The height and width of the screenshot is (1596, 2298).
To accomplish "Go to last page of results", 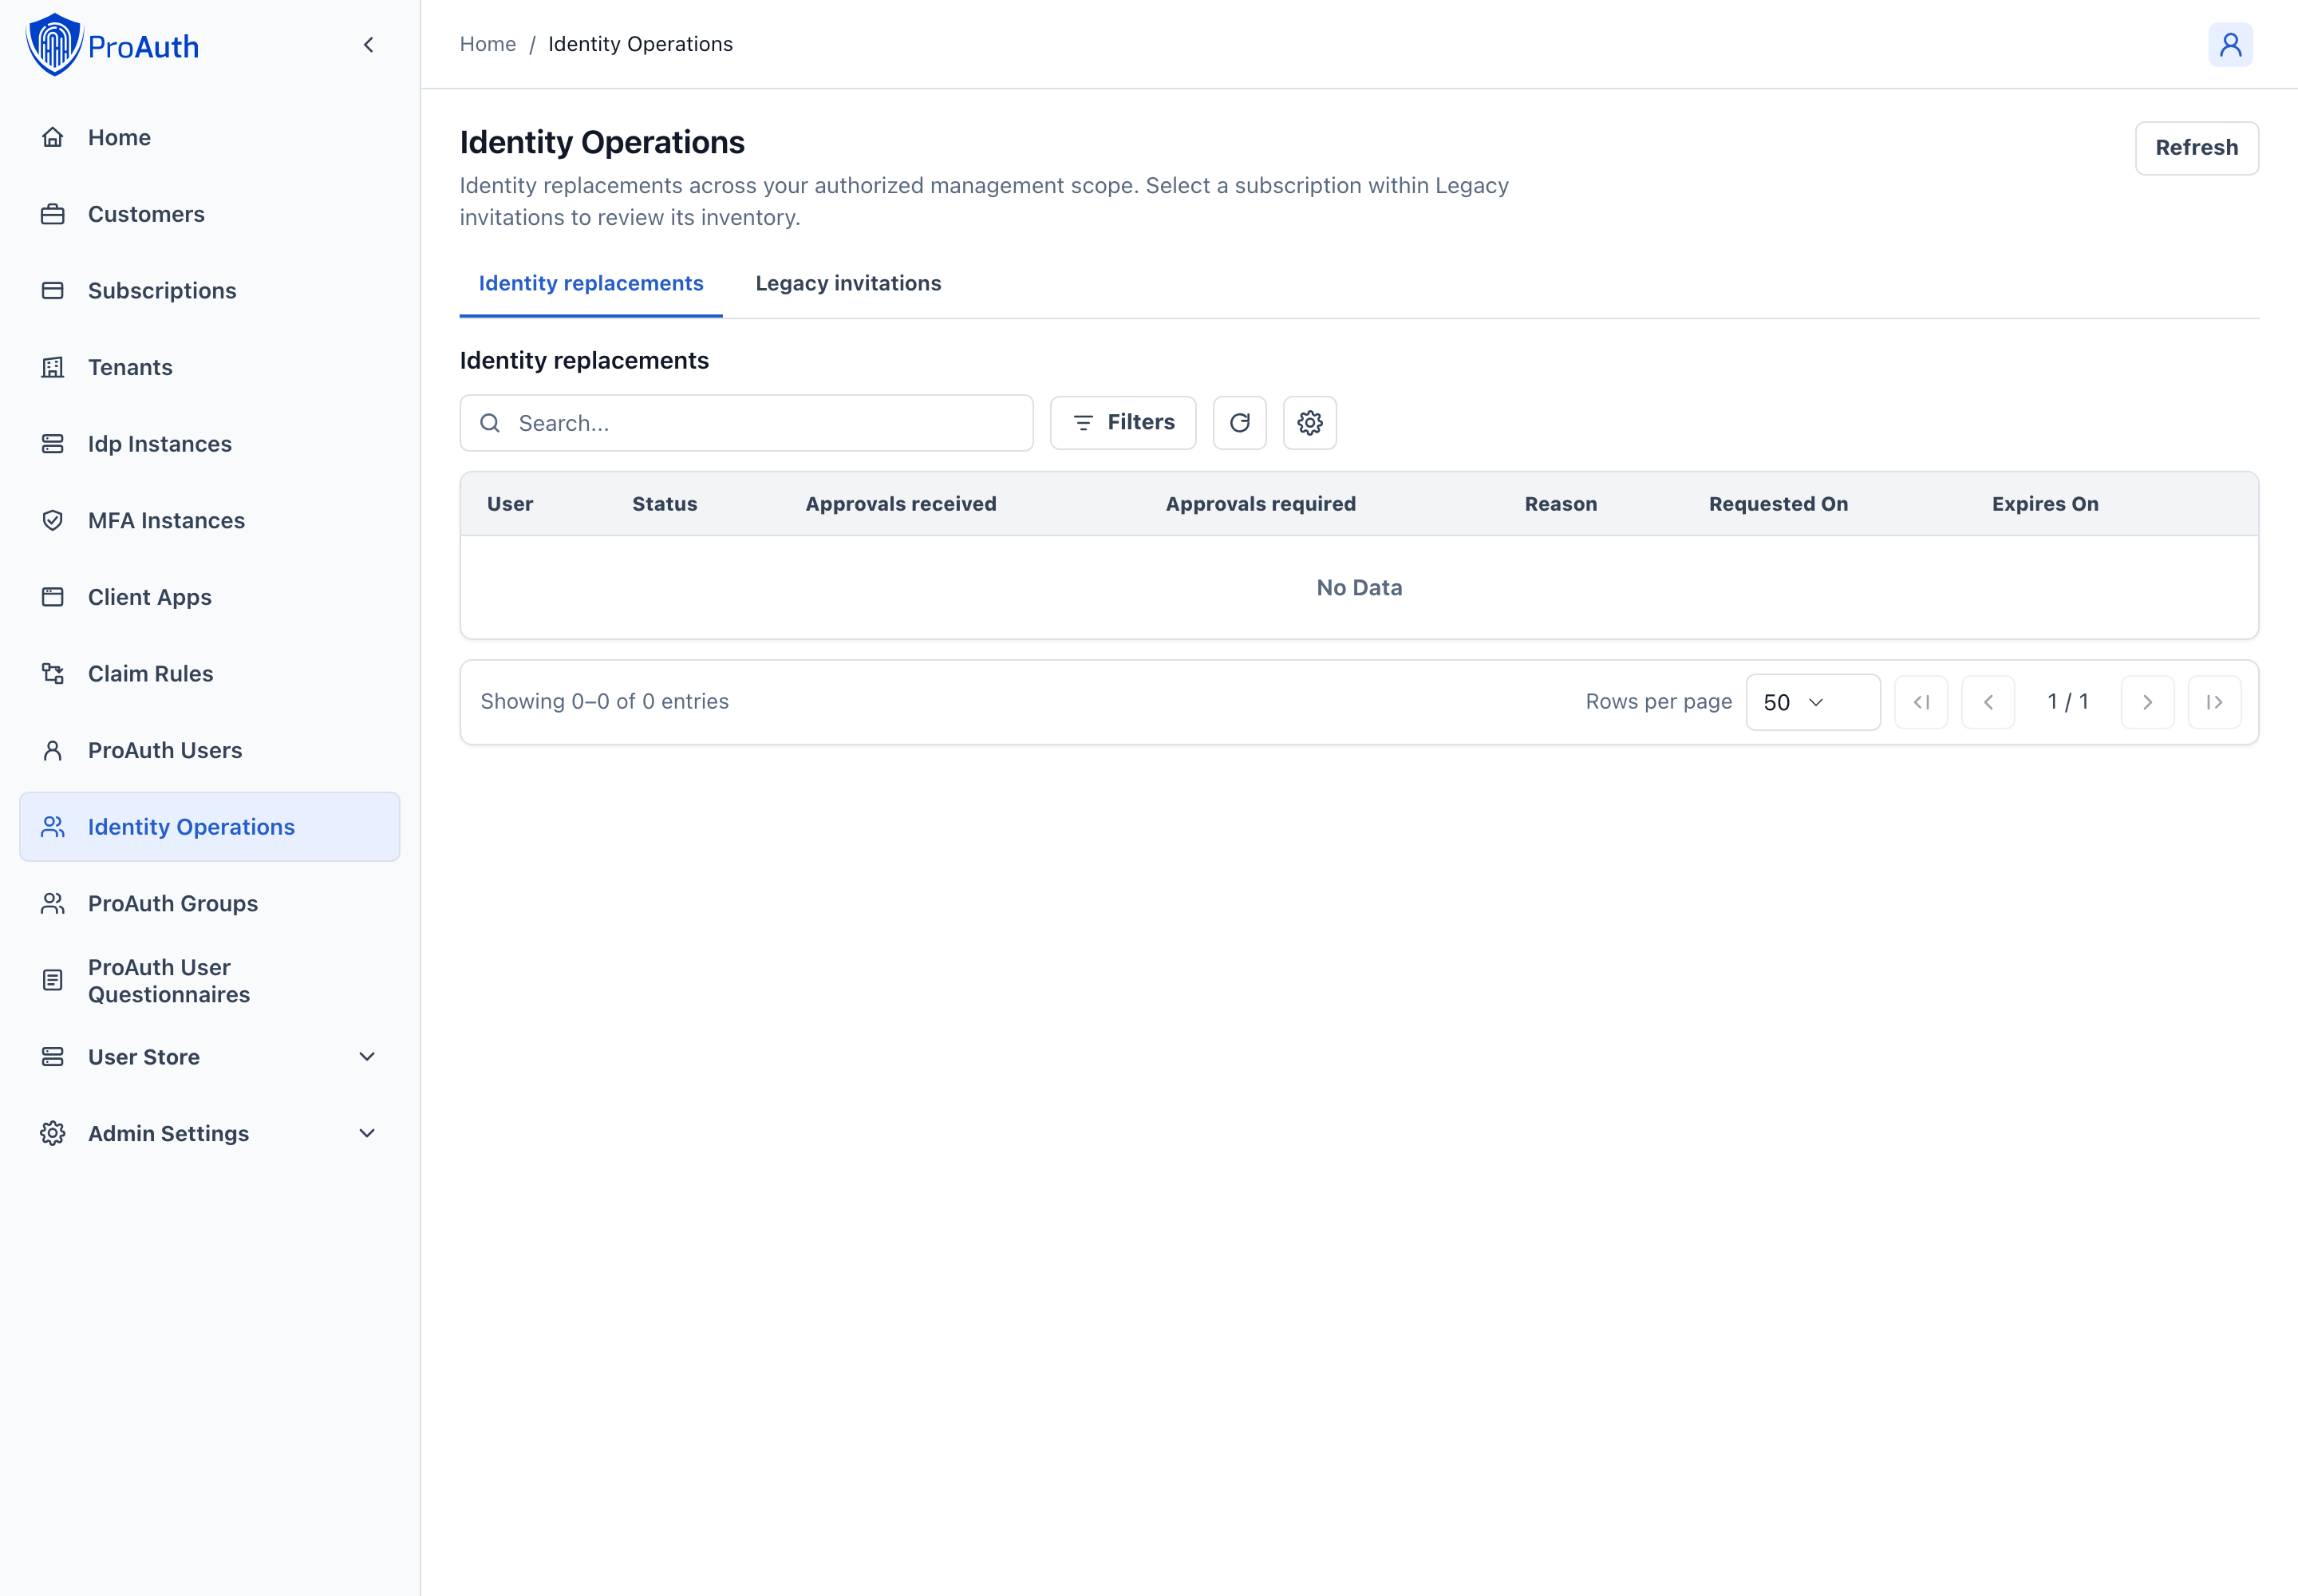I will pos(2214,702).
